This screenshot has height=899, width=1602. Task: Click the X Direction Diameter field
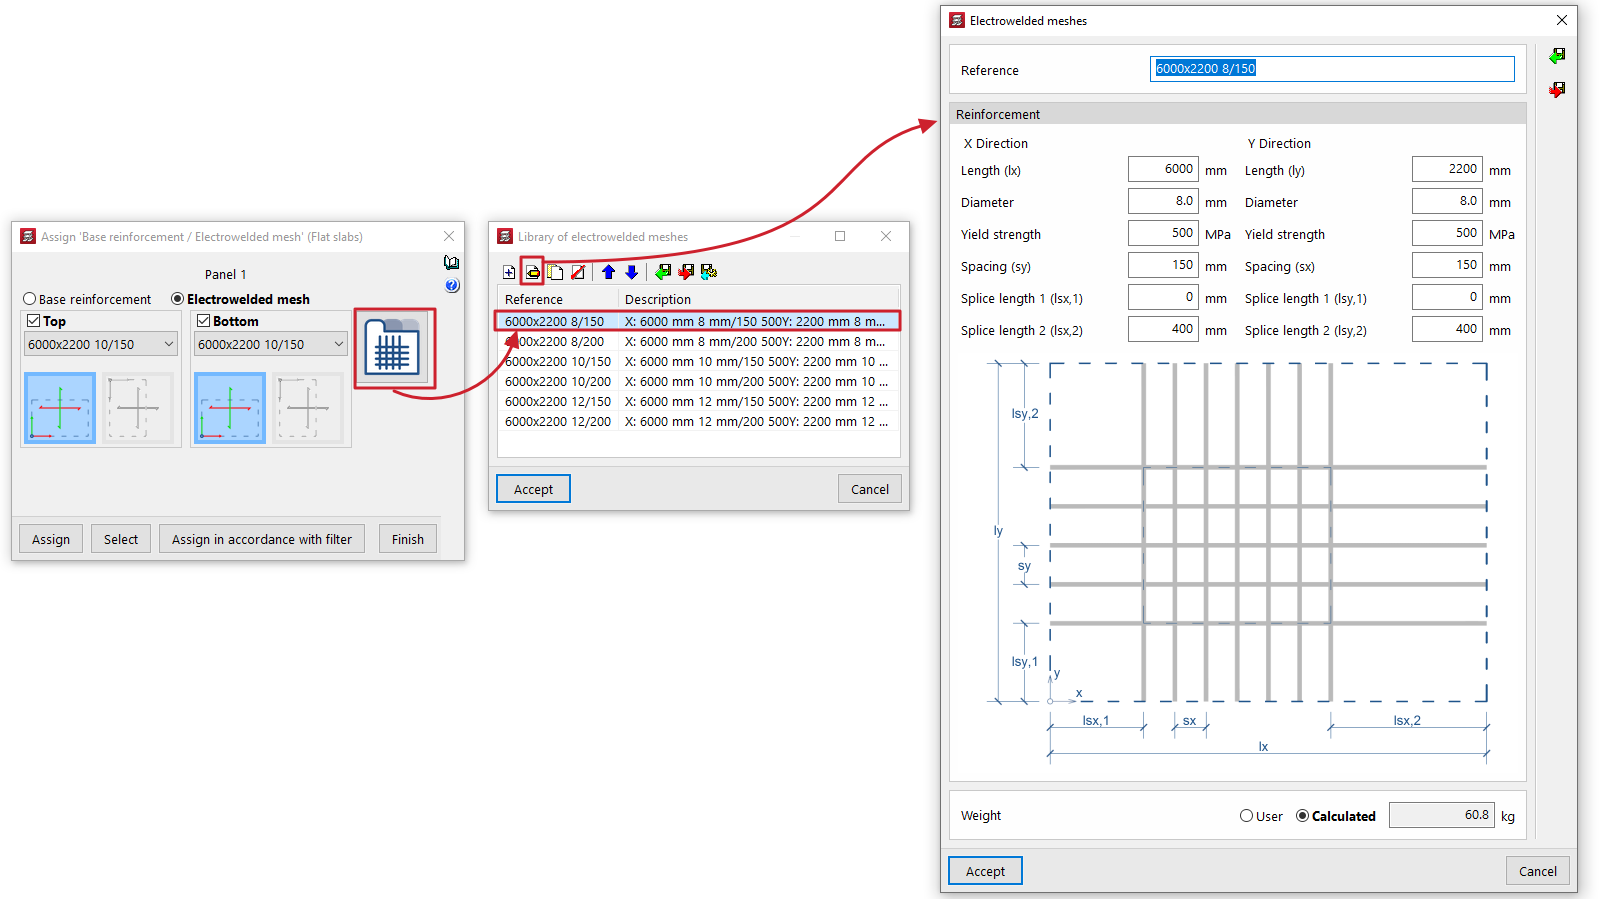coord(1163,201)
